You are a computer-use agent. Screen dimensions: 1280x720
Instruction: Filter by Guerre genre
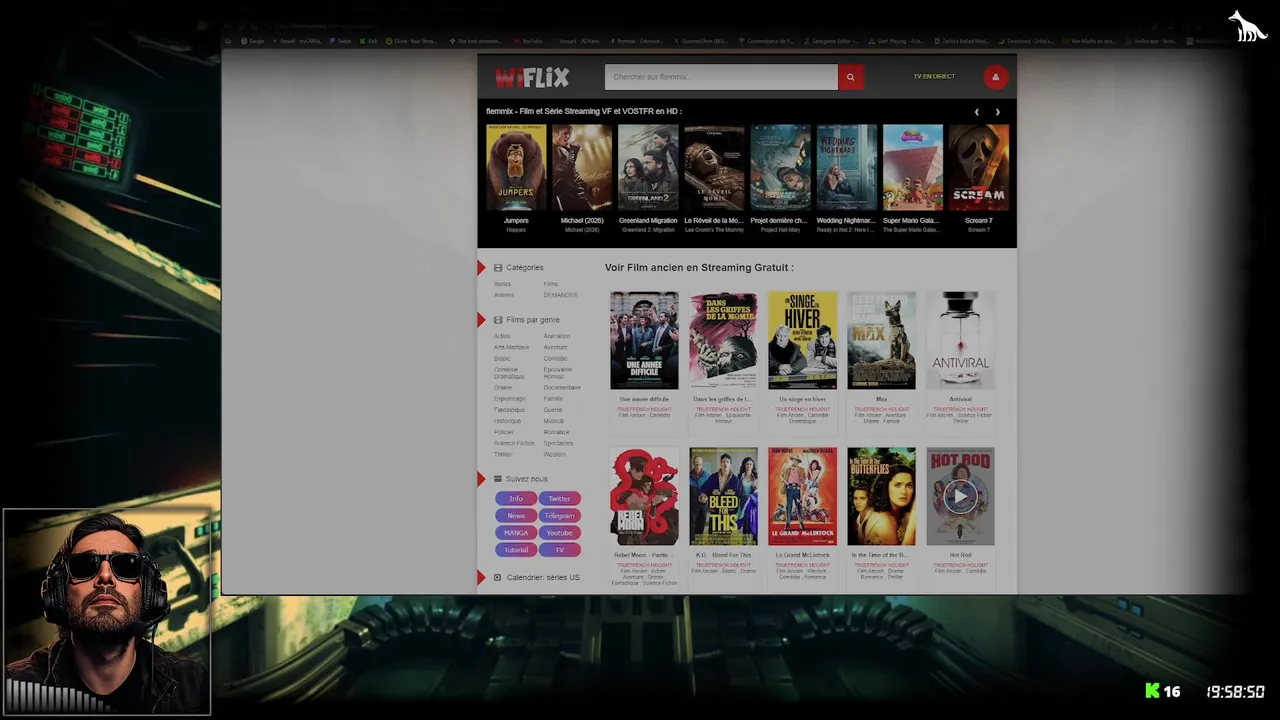click(x=553, y=410)
